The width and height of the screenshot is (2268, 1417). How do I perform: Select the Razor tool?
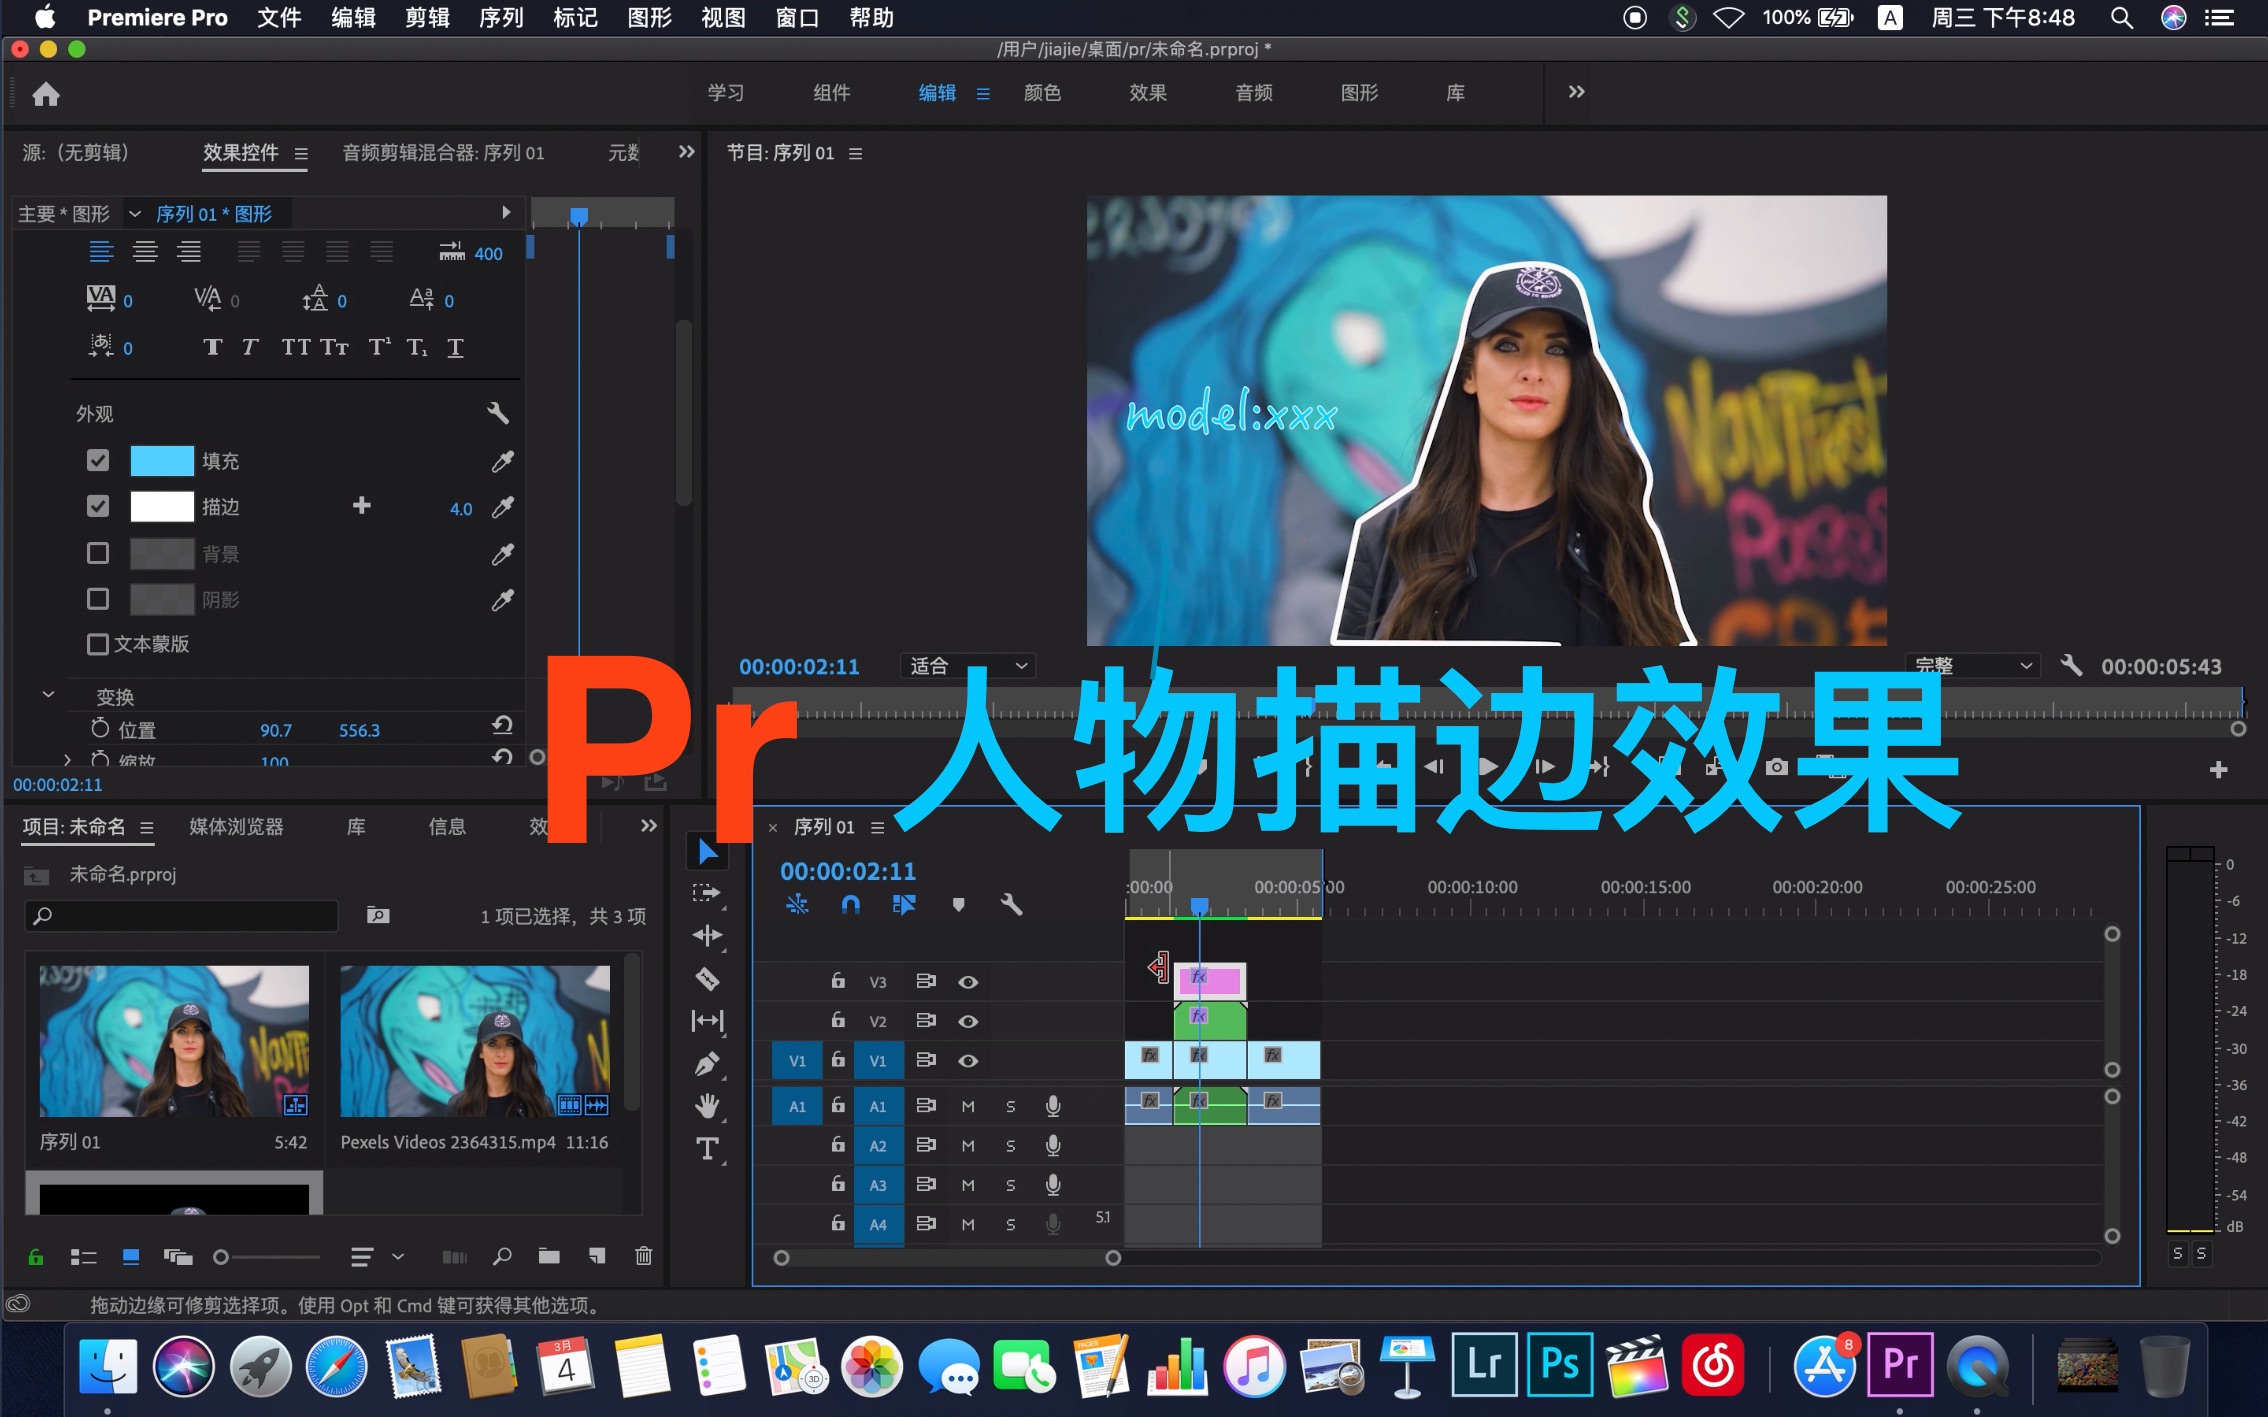click(x=708, y=978)
